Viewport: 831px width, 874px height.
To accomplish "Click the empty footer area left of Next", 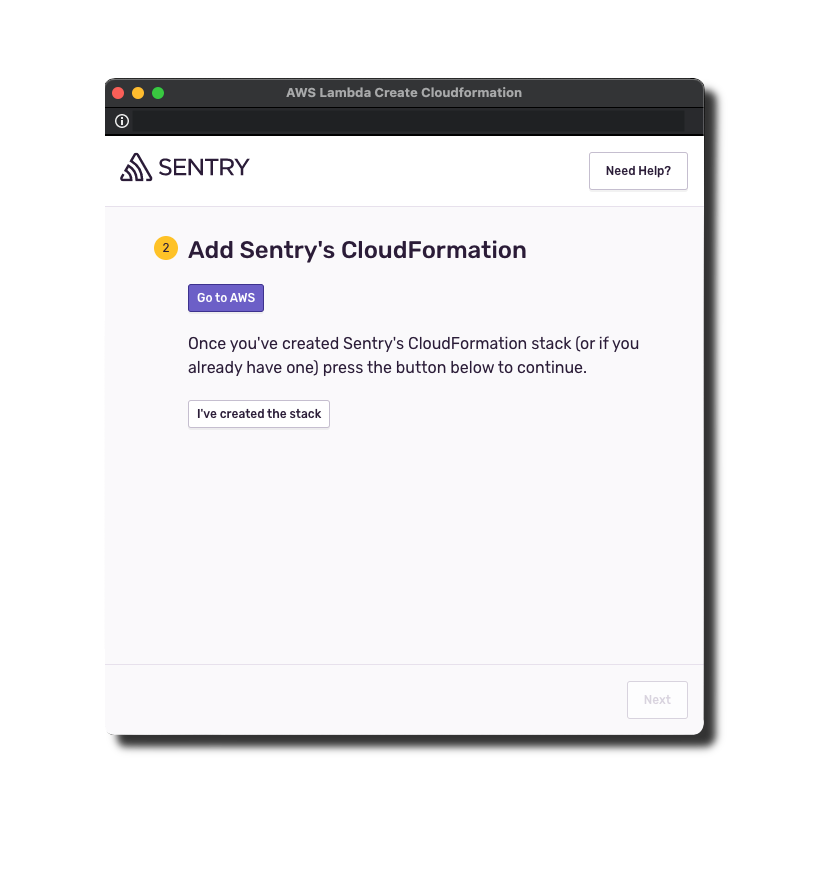I will pos(360,700).
